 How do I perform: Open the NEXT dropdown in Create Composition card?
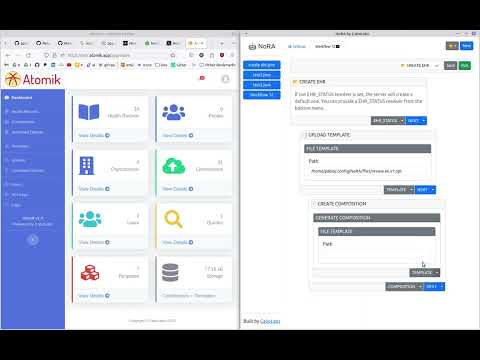pos(434,286)
